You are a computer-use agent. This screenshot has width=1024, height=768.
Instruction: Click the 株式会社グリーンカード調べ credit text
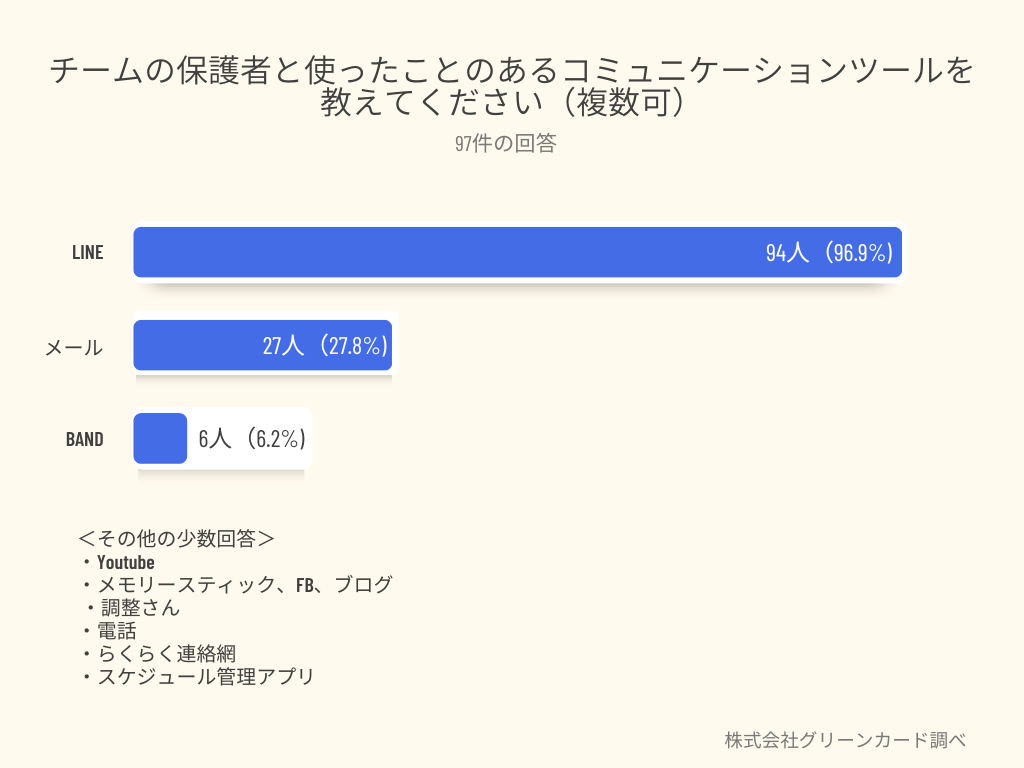click(x=845, y=740)
